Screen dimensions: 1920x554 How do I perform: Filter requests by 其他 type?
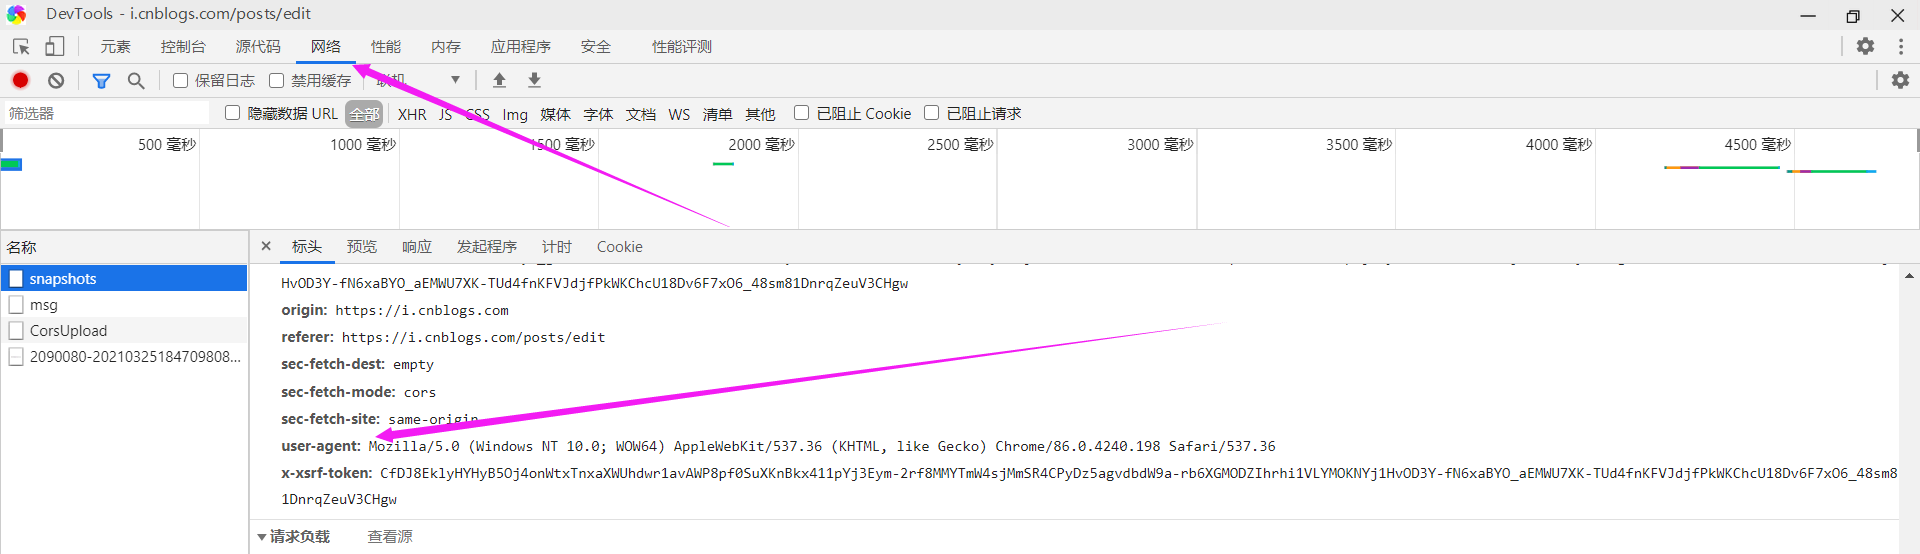[x=760, y=114]
